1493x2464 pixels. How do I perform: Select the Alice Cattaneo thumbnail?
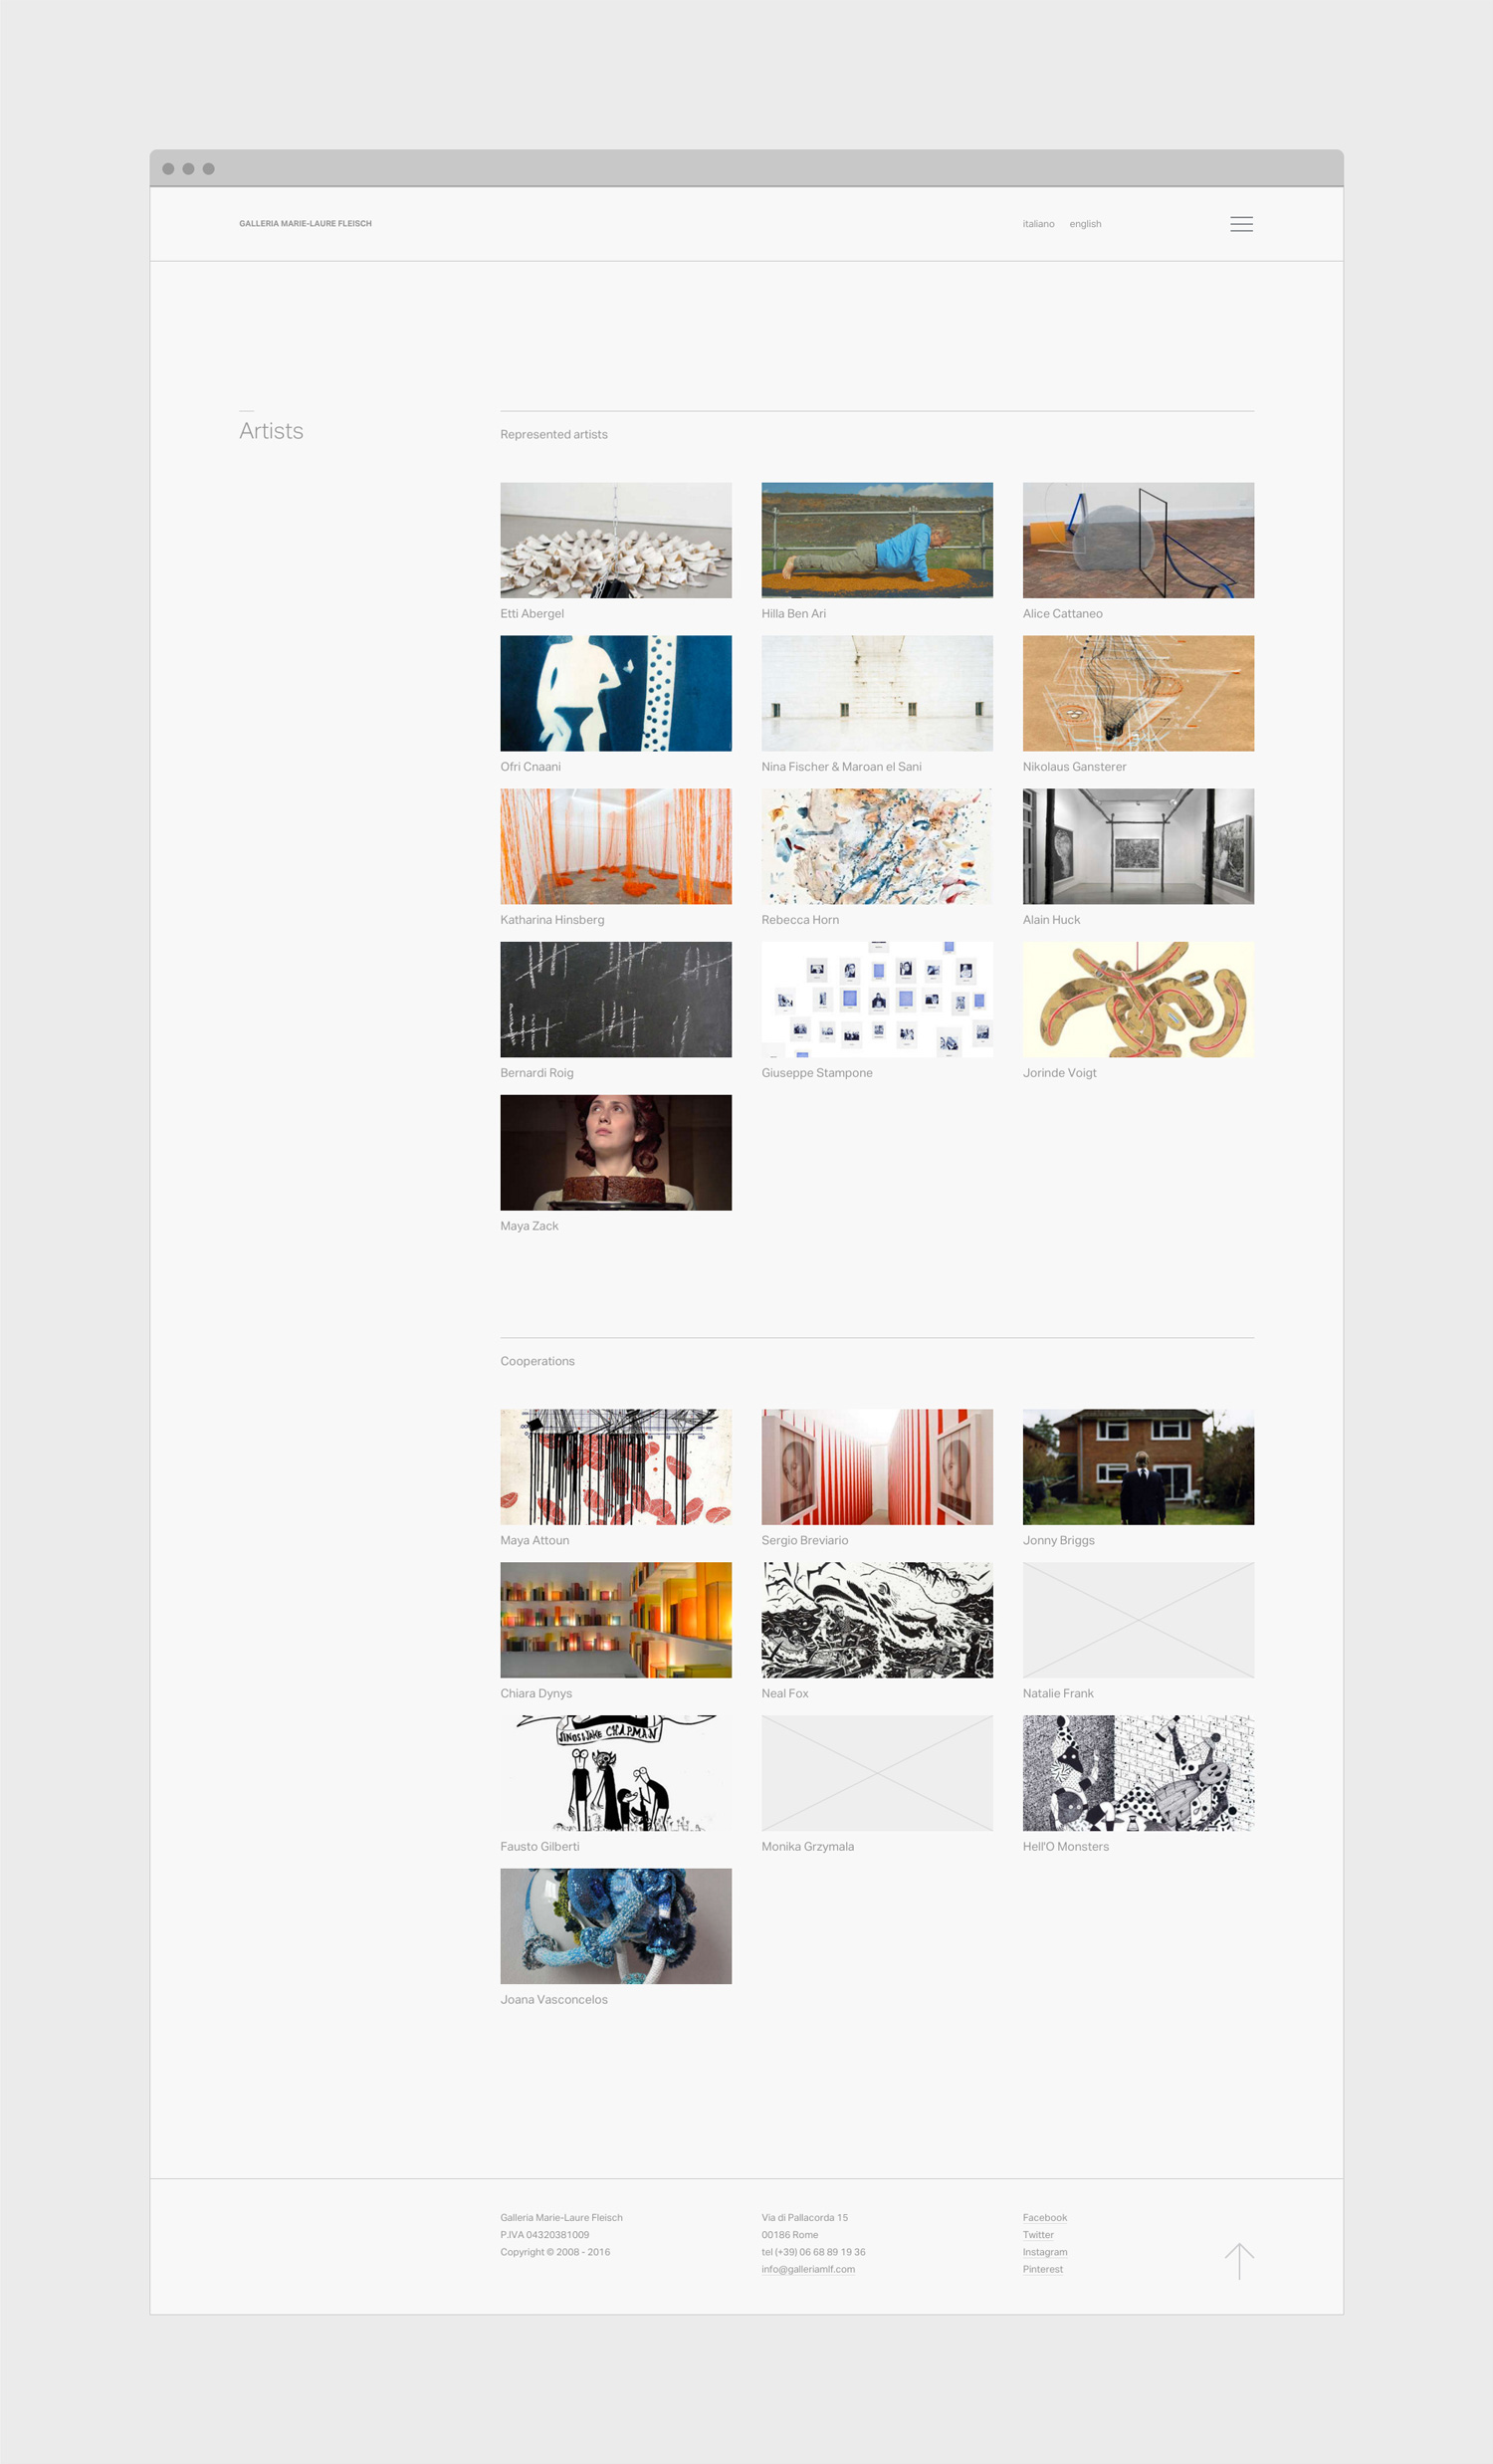[1138, 540]
